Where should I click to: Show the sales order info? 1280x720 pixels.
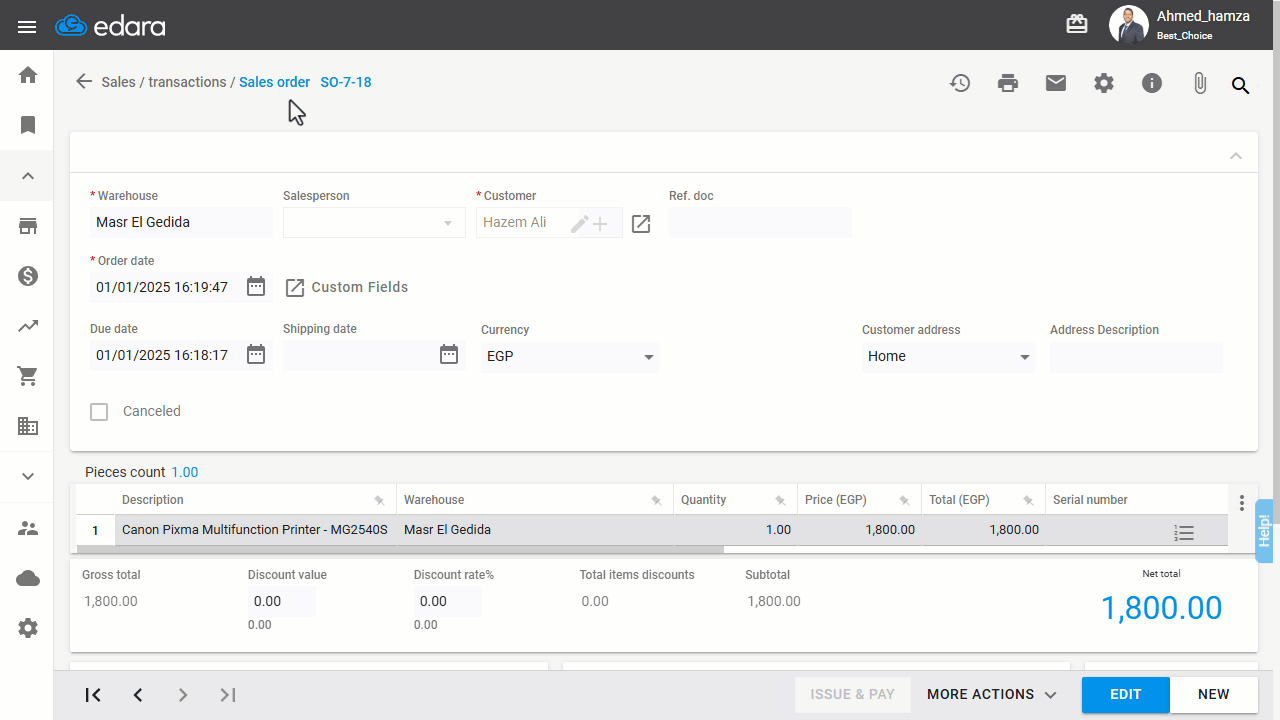1152,83
